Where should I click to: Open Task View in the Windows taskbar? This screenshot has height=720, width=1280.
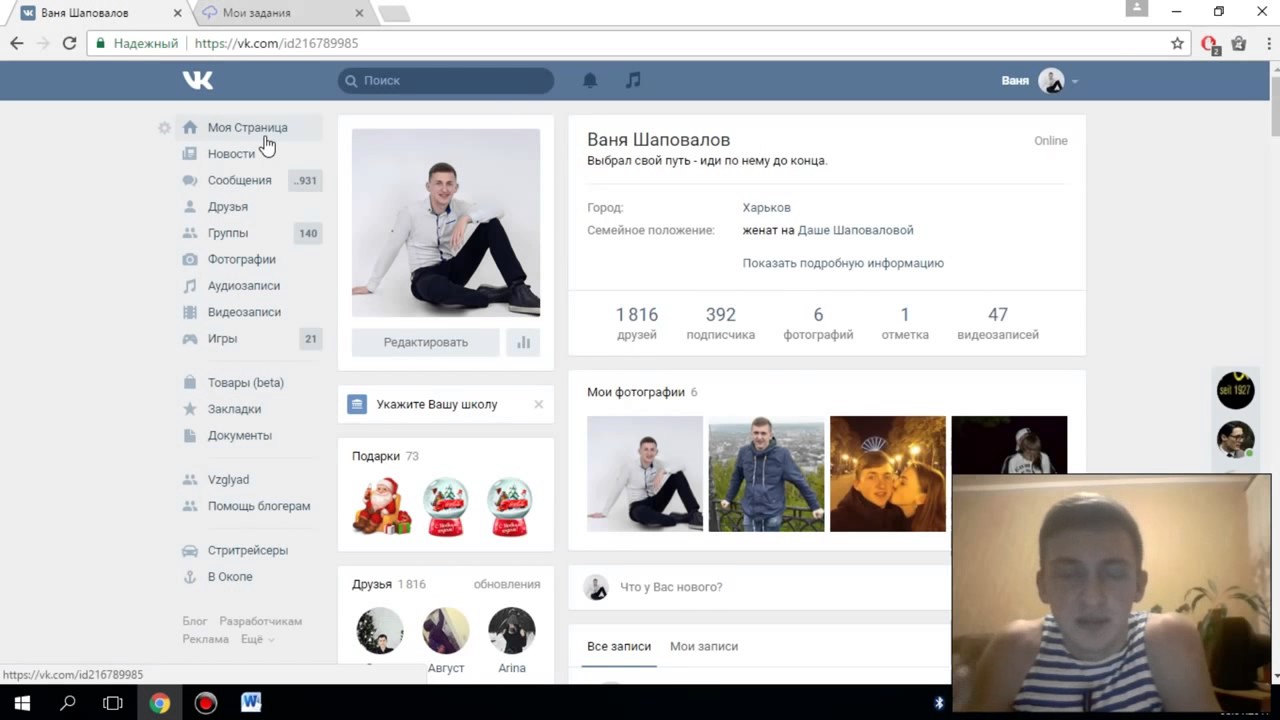pos(113,703)
